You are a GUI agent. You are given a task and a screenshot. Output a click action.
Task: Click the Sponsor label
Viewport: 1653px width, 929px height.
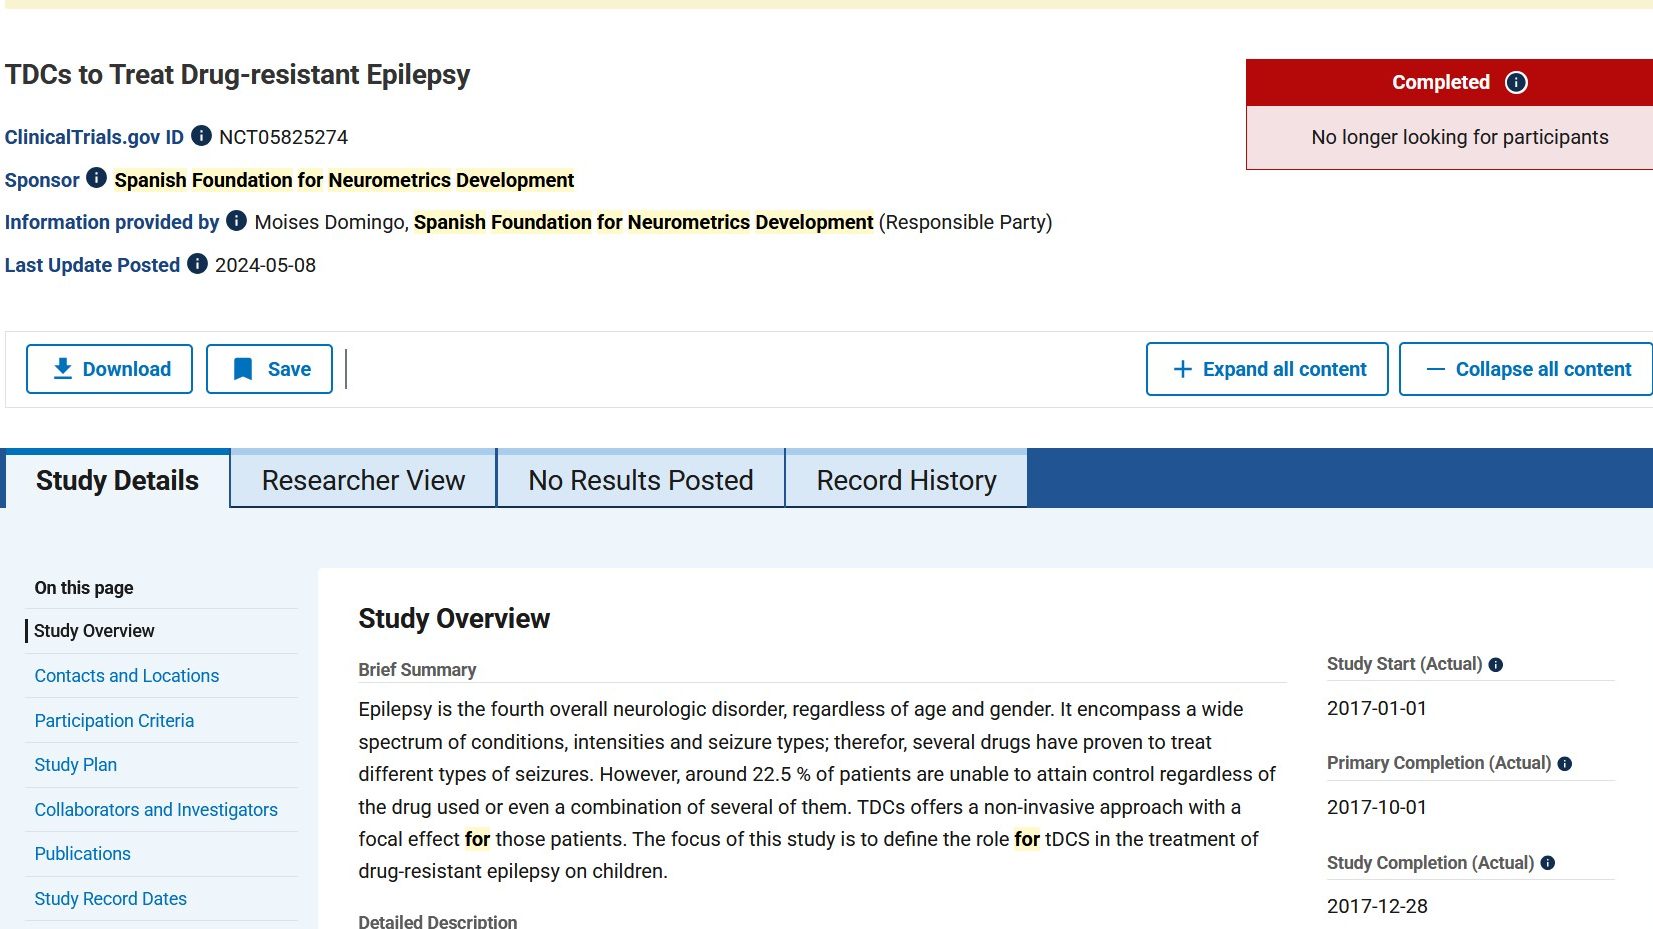tap(42, 180)
